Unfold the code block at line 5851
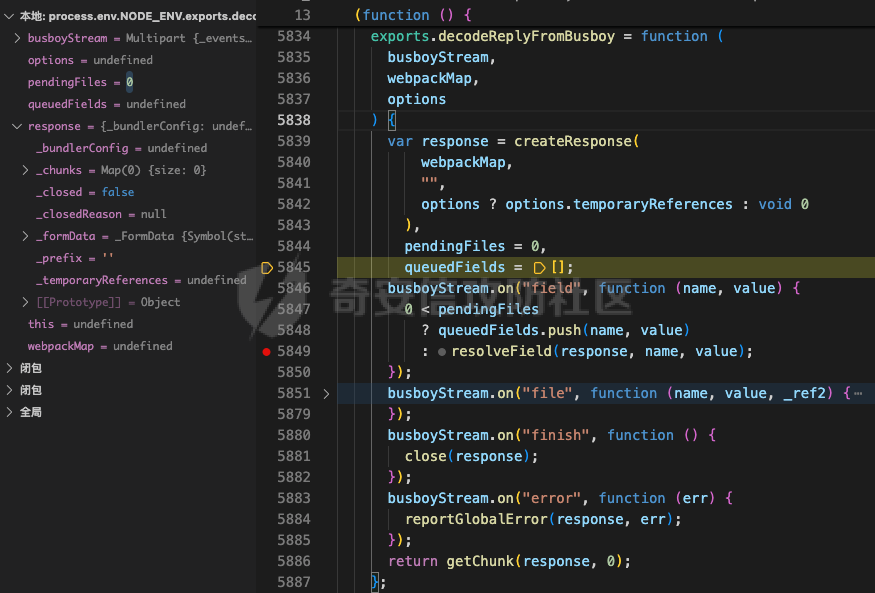The width and height of the screenshot is (875, 593). click(326, 393)
